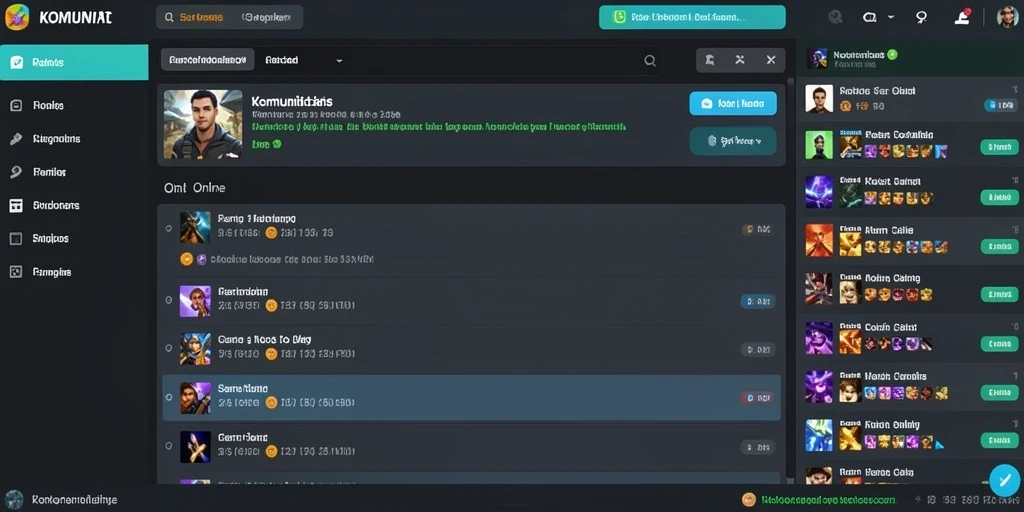The width and height of the screenshot is (1024, 512).
Task: Click the blue button on Komunit profile card
Action: click(733, 103)
